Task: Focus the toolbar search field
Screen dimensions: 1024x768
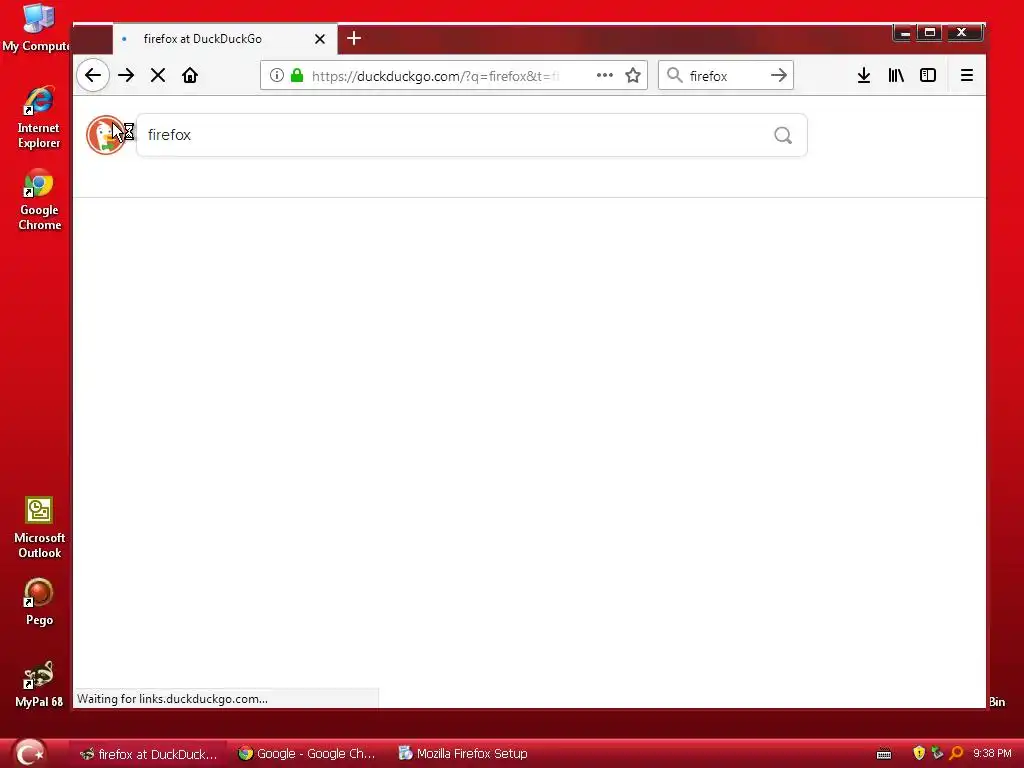Action: pyautogui.click(x=726, y=76)
